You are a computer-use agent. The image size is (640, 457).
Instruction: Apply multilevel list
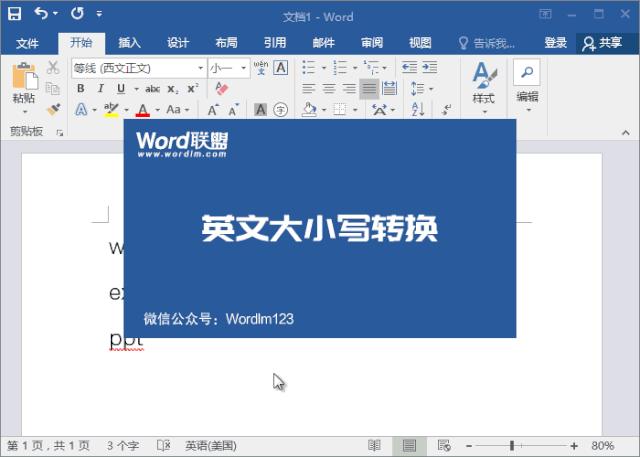click(371, 67)
